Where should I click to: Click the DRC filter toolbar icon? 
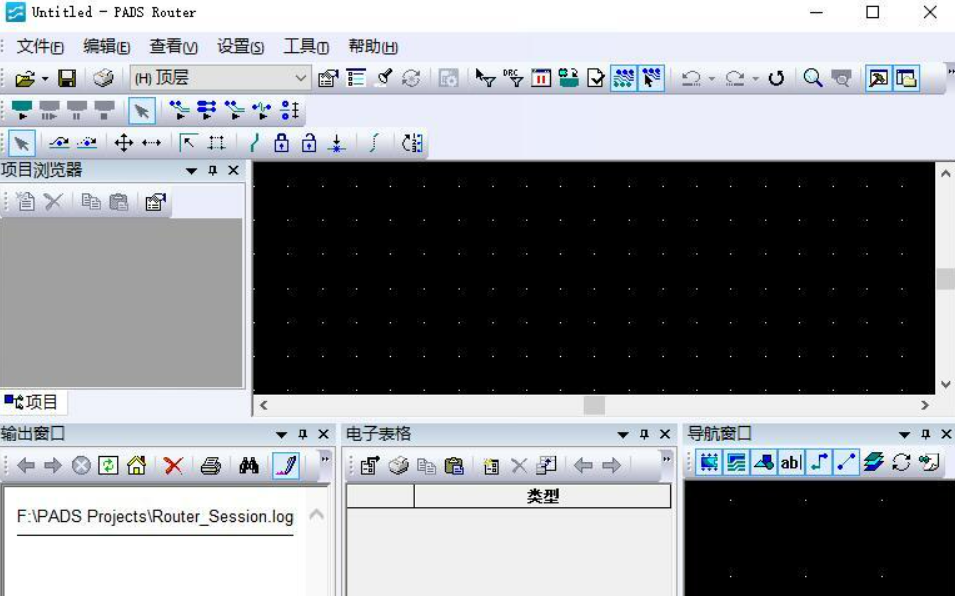tap(513, 78)
